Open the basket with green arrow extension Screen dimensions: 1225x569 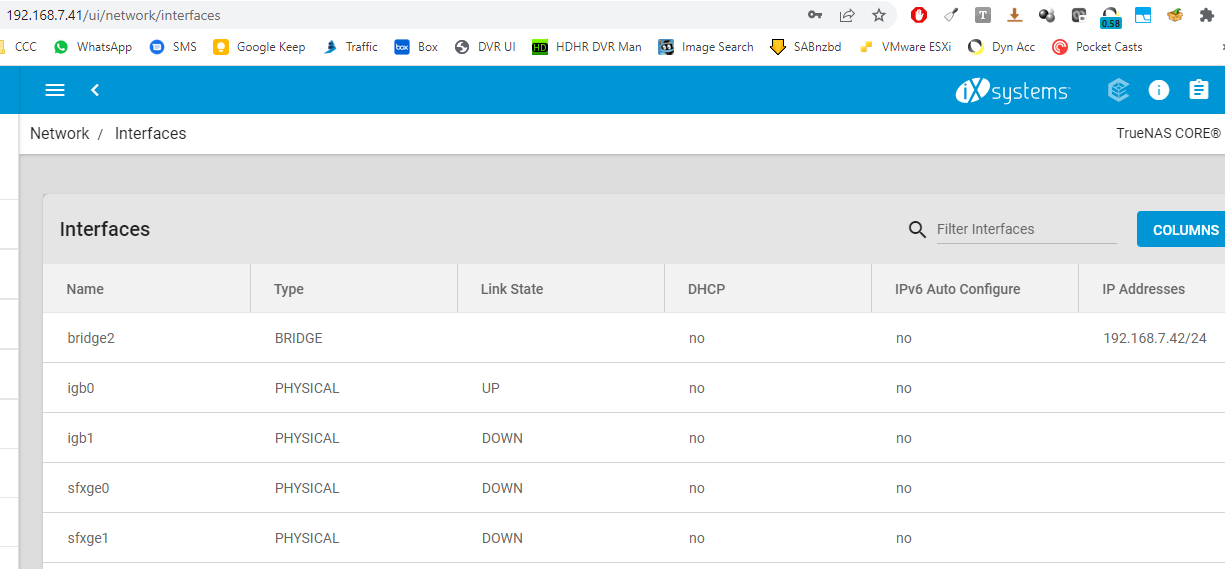pyautogui.click(x=1175, y=15)
